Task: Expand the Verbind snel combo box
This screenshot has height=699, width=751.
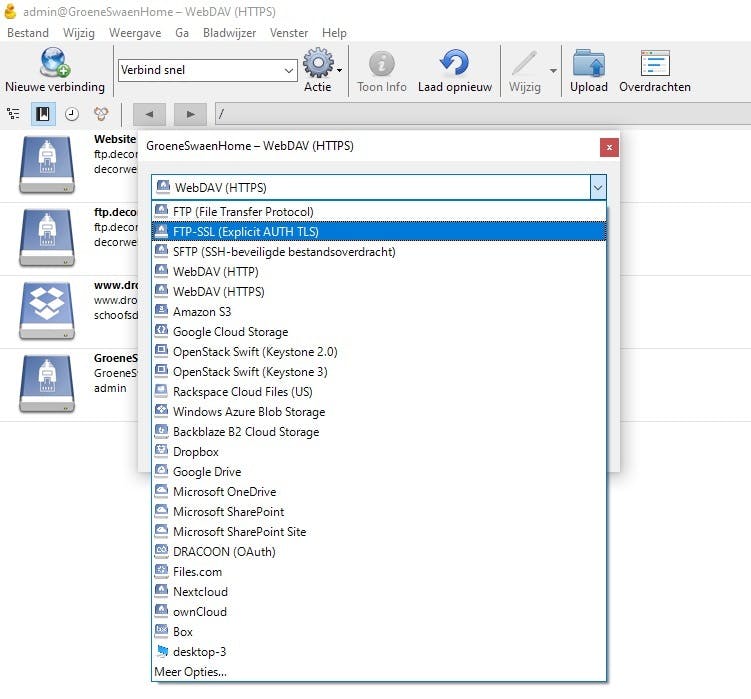Action: click(289, 70)
